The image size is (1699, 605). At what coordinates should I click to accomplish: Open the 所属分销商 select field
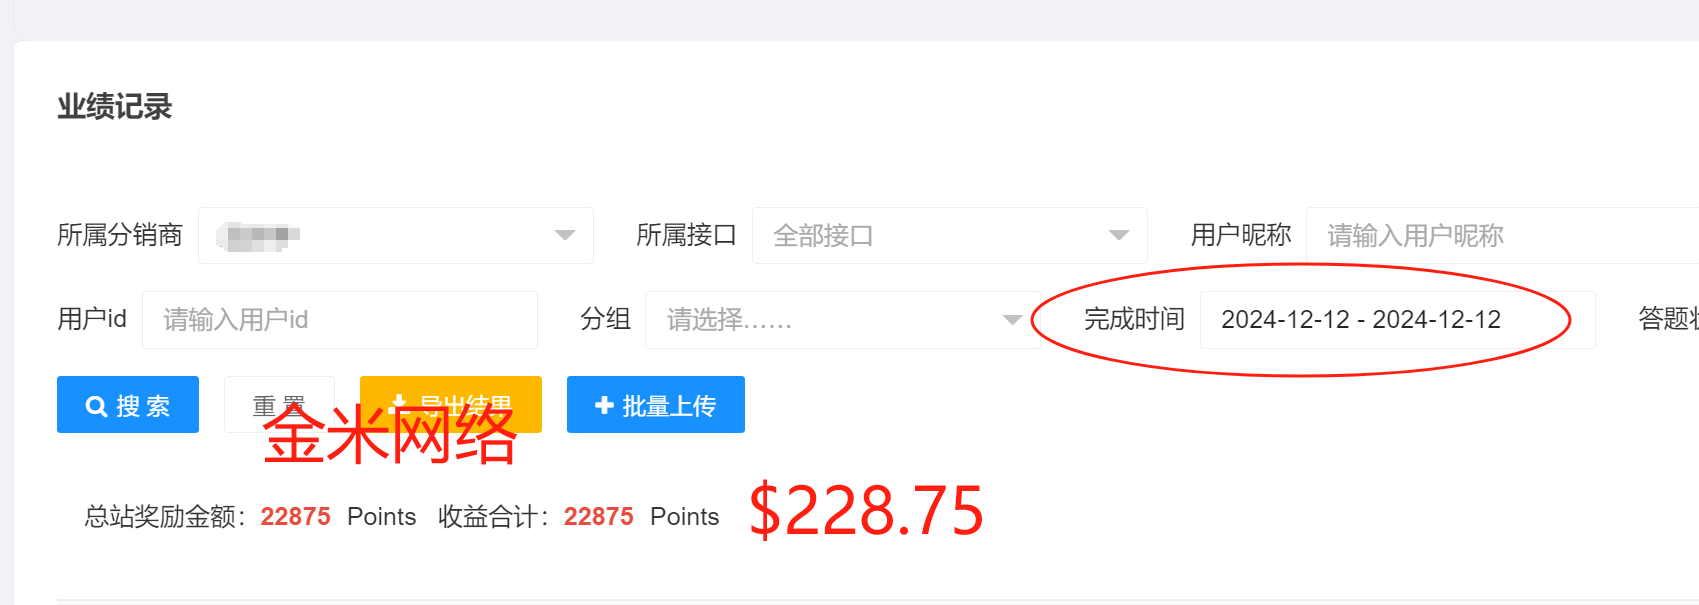[x=395, y=236]
